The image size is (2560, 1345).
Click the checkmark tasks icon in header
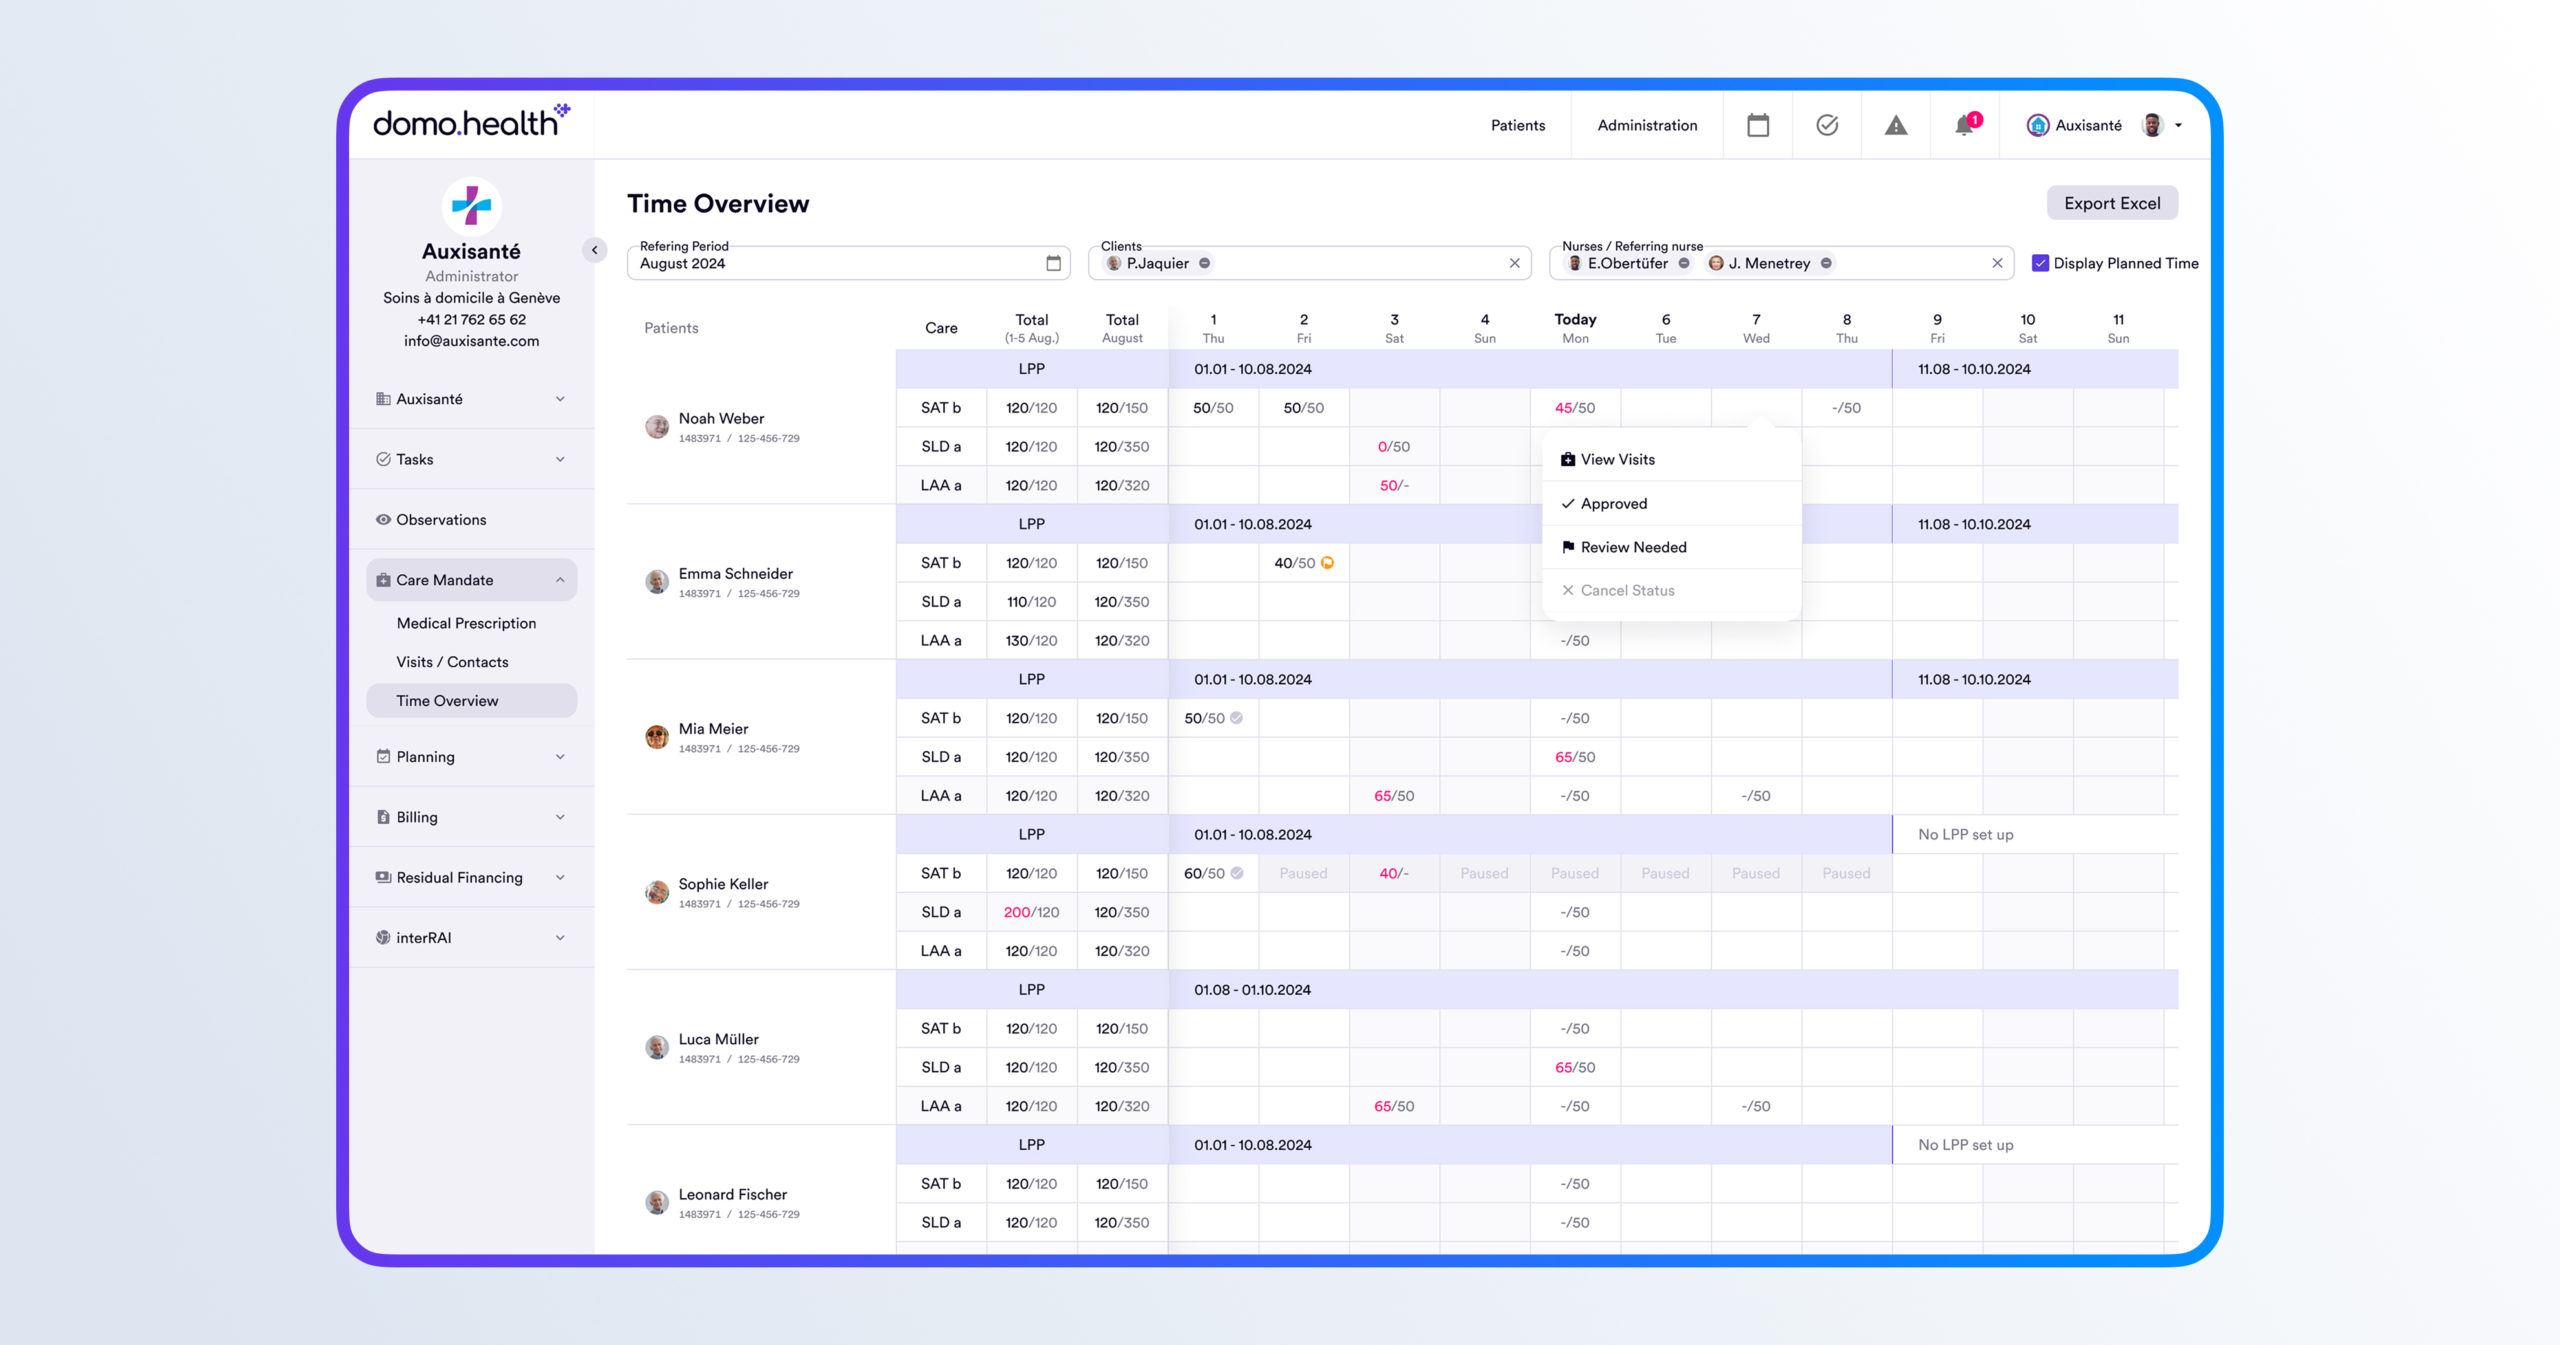coord(1826,125)
